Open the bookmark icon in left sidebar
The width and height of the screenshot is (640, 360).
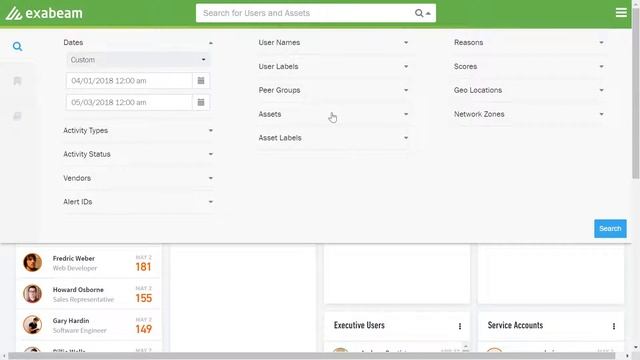(17, 81)
